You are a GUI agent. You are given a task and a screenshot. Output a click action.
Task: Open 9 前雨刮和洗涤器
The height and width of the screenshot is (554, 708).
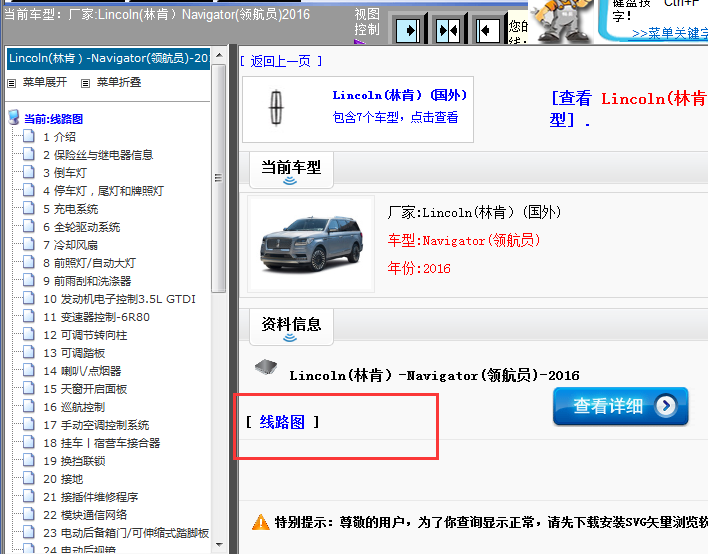pos(87,281)
